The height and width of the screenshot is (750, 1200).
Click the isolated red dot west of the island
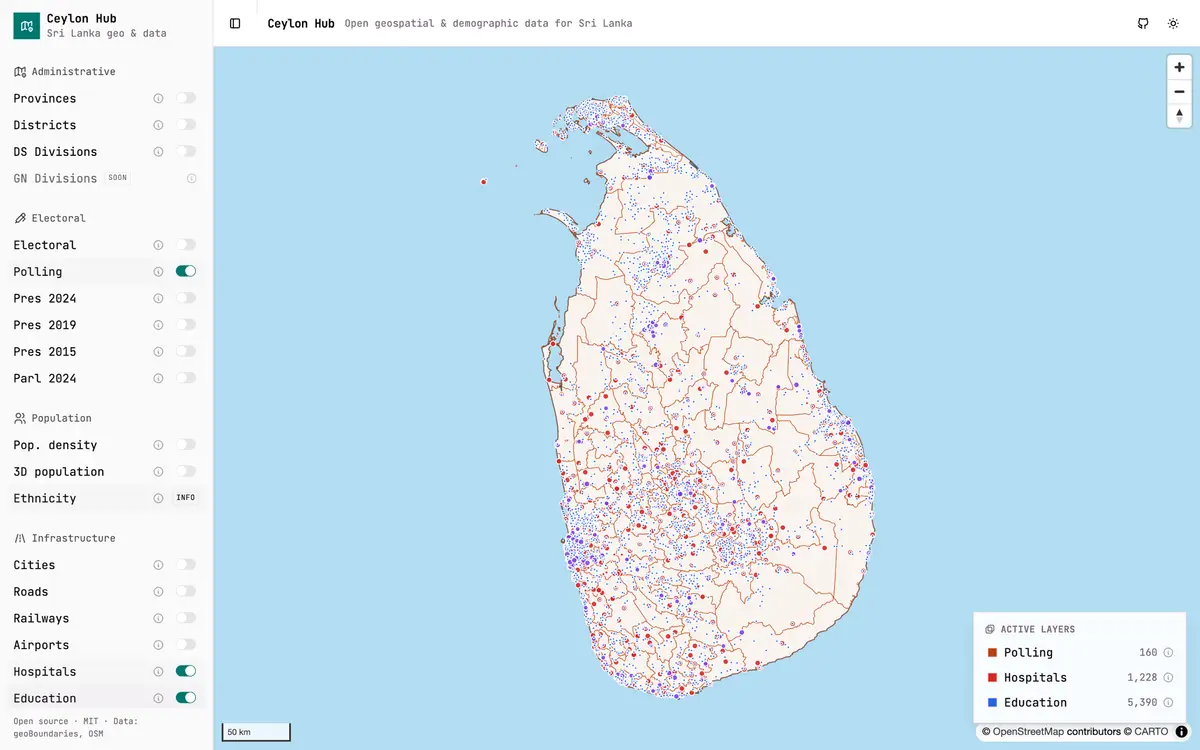point(483,182)
